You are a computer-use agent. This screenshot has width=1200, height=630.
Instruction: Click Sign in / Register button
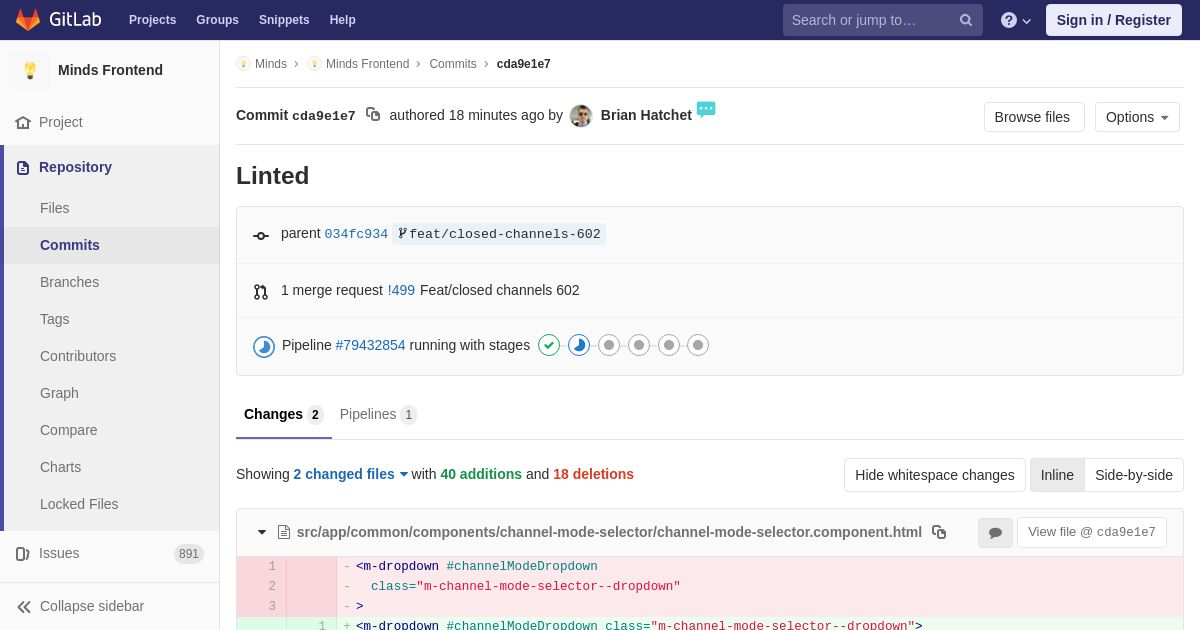(1114, 20)
